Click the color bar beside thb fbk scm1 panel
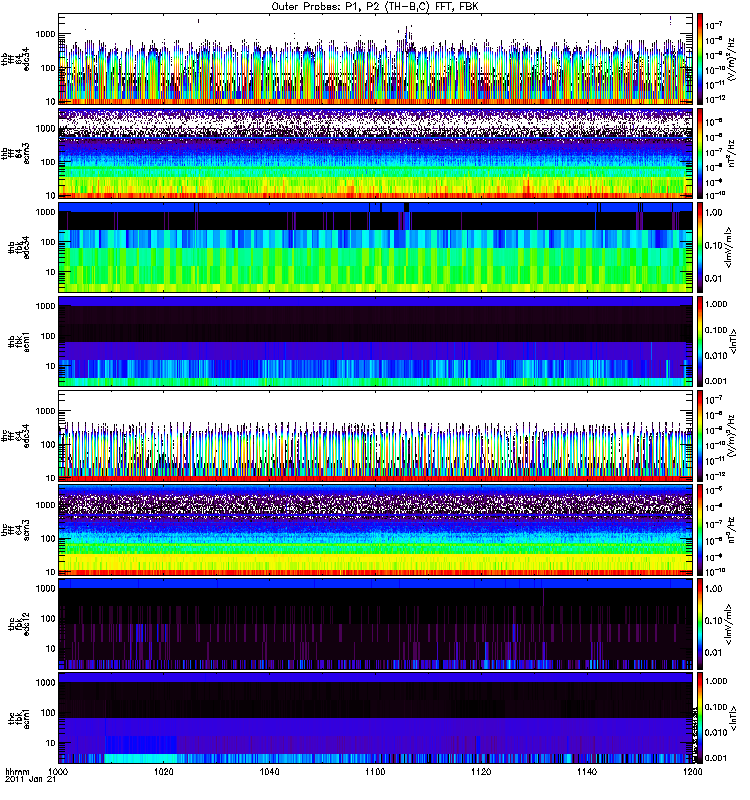 click(x=700, y=341)
